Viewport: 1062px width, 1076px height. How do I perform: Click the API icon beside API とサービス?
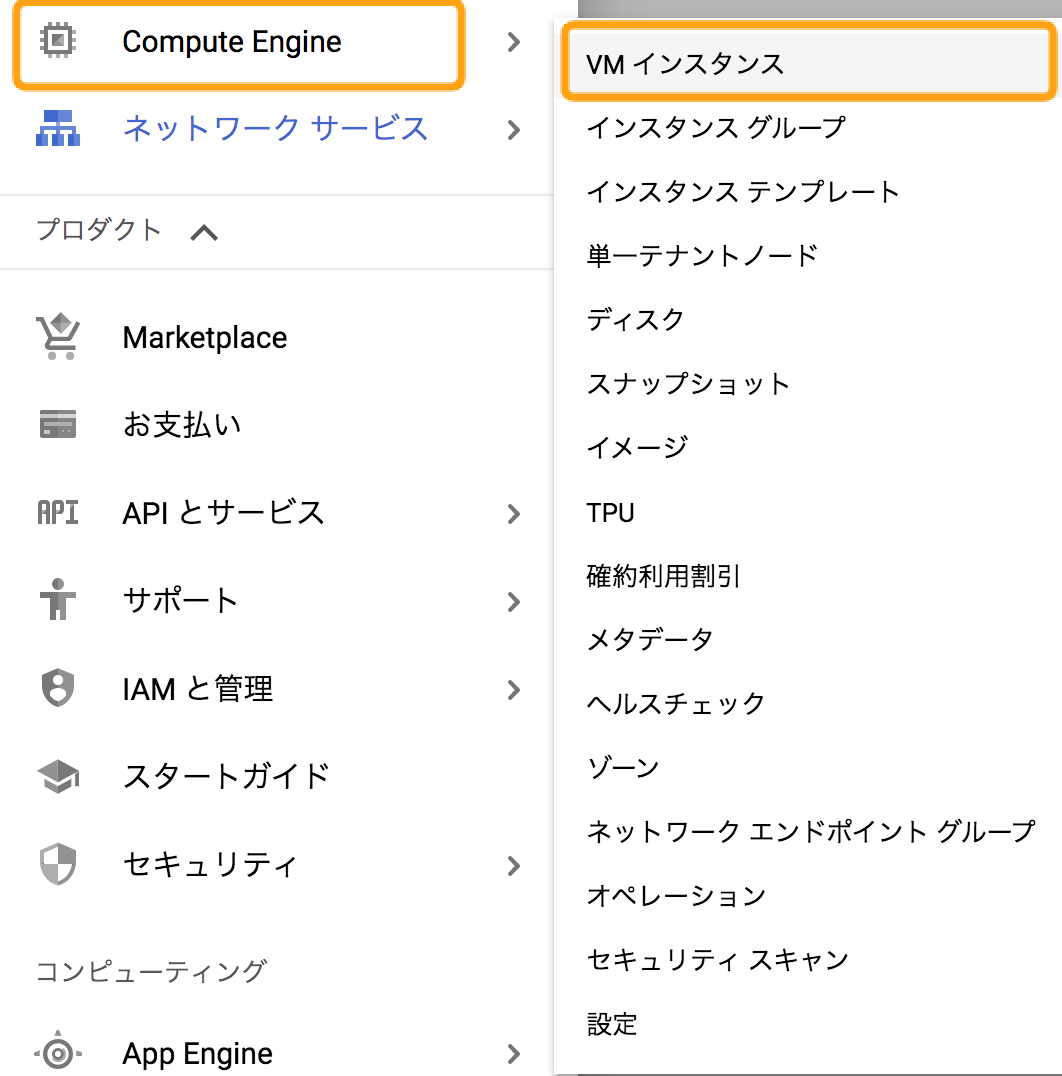coord(57,513)
